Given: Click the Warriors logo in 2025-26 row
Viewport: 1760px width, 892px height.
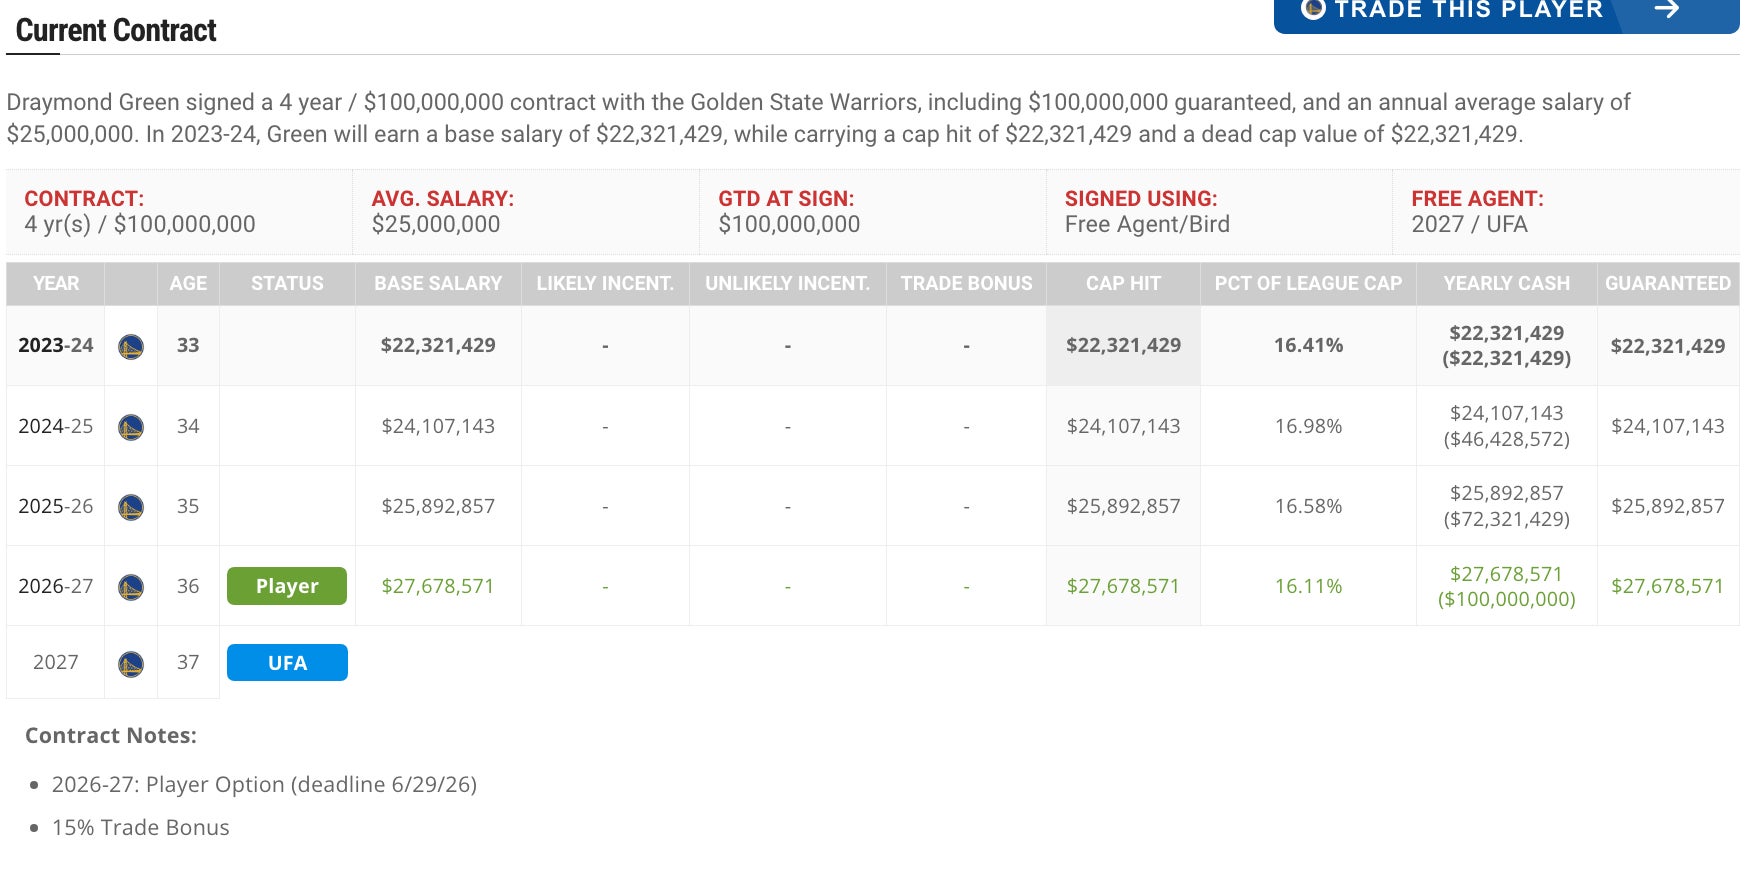Looking at the screenshot, I should pyautogui.click(x=131, y=507).
